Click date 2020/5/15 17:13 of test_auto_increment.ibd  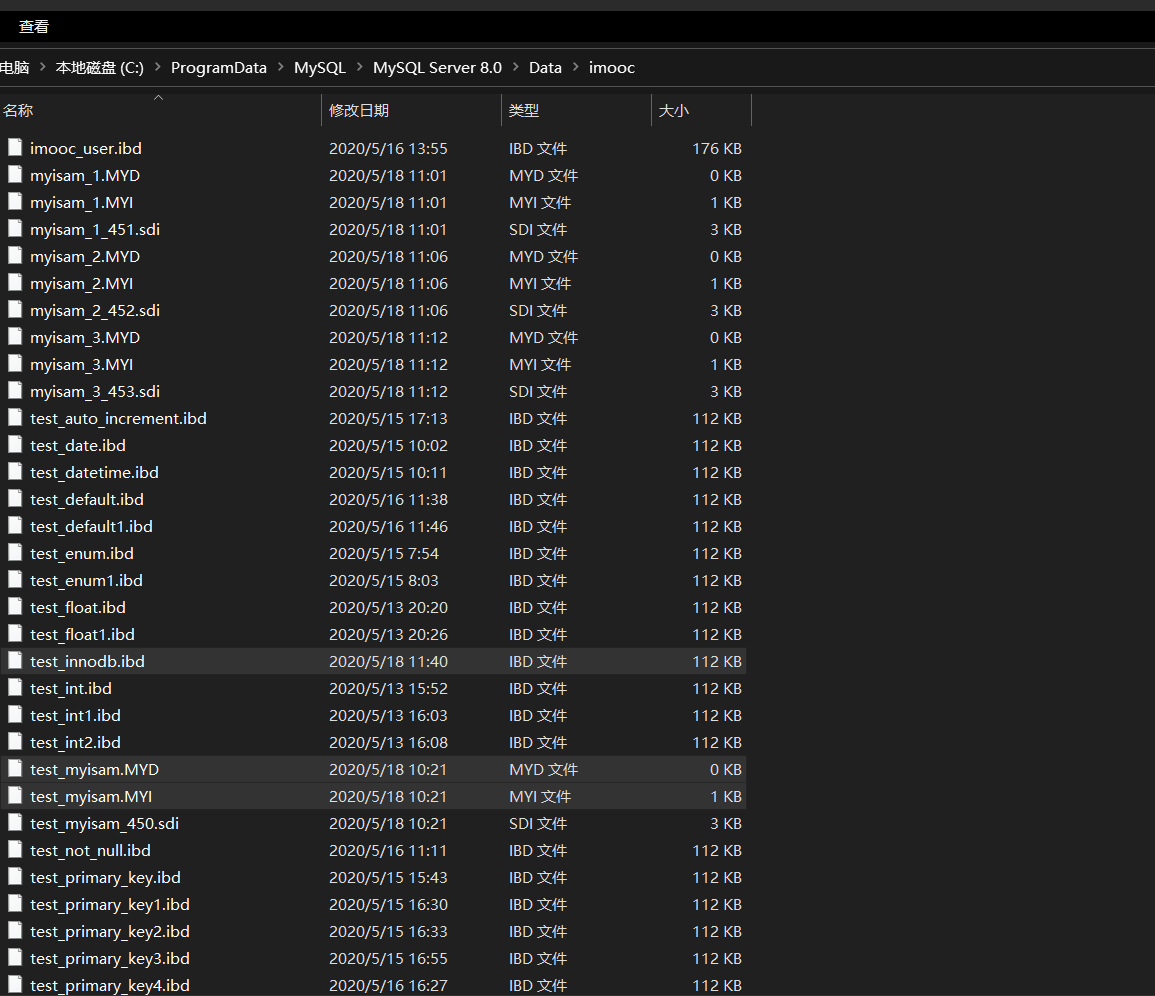pos(388,418)
